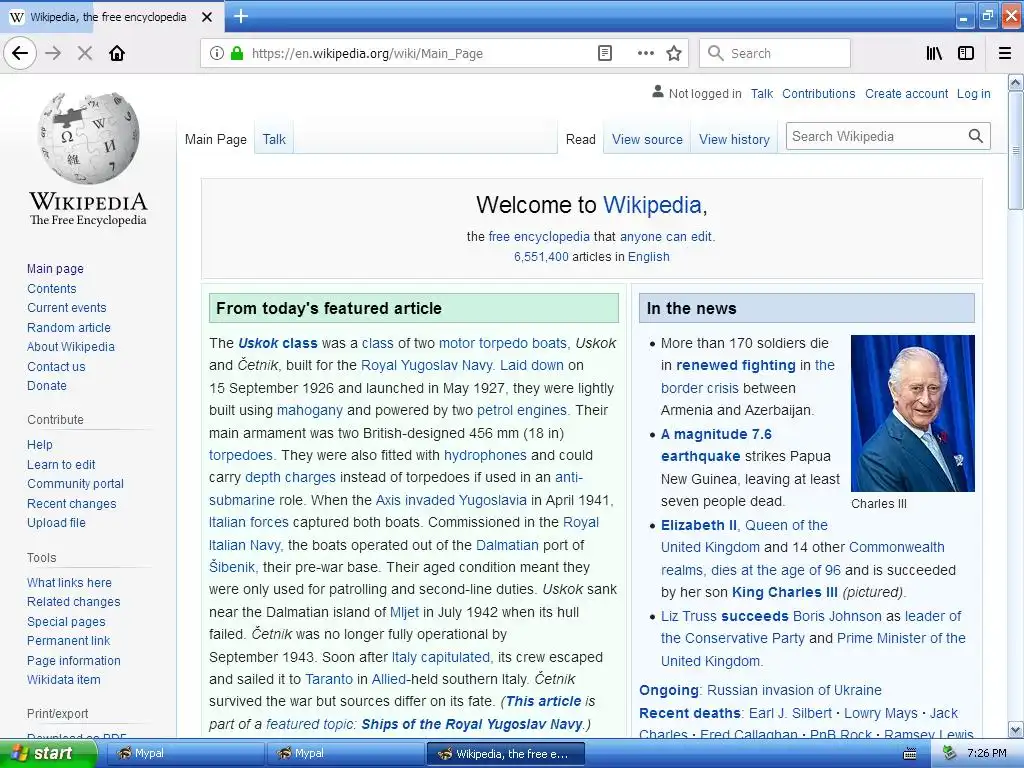Click the browser Search box

[775, 53]
